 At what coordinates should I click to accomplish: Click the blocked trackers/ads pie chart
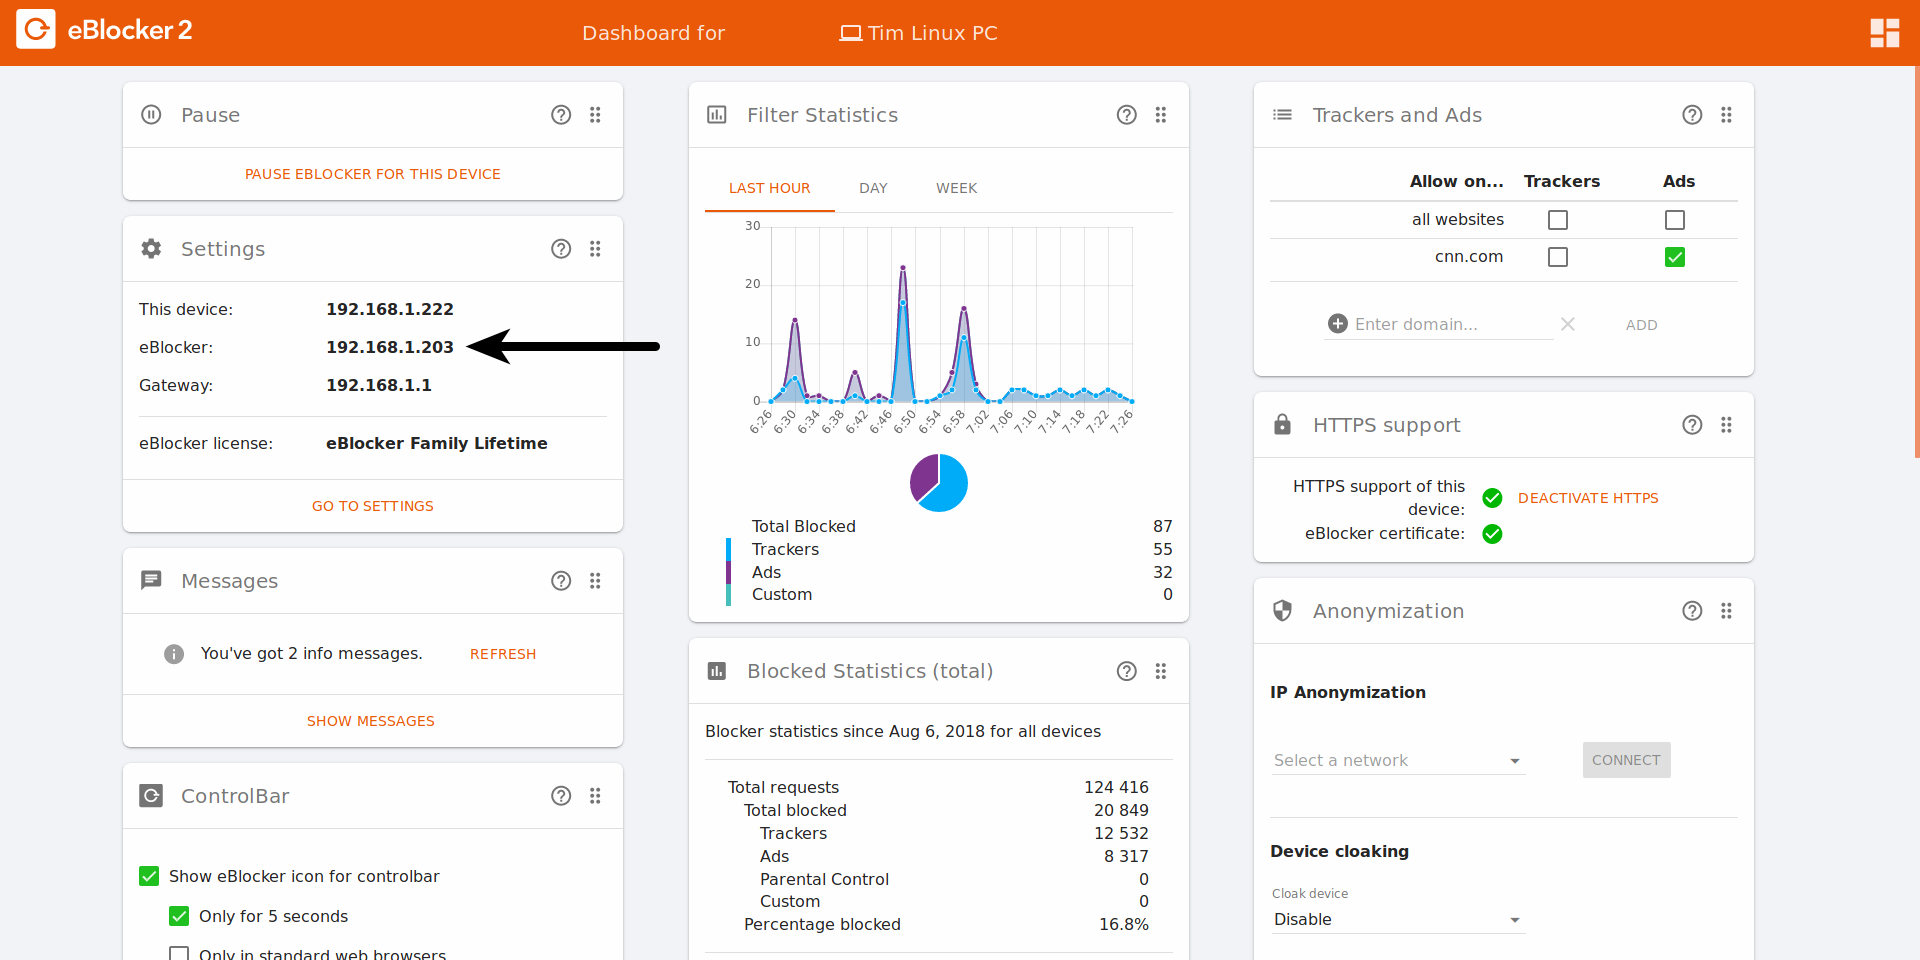(939, 483)
